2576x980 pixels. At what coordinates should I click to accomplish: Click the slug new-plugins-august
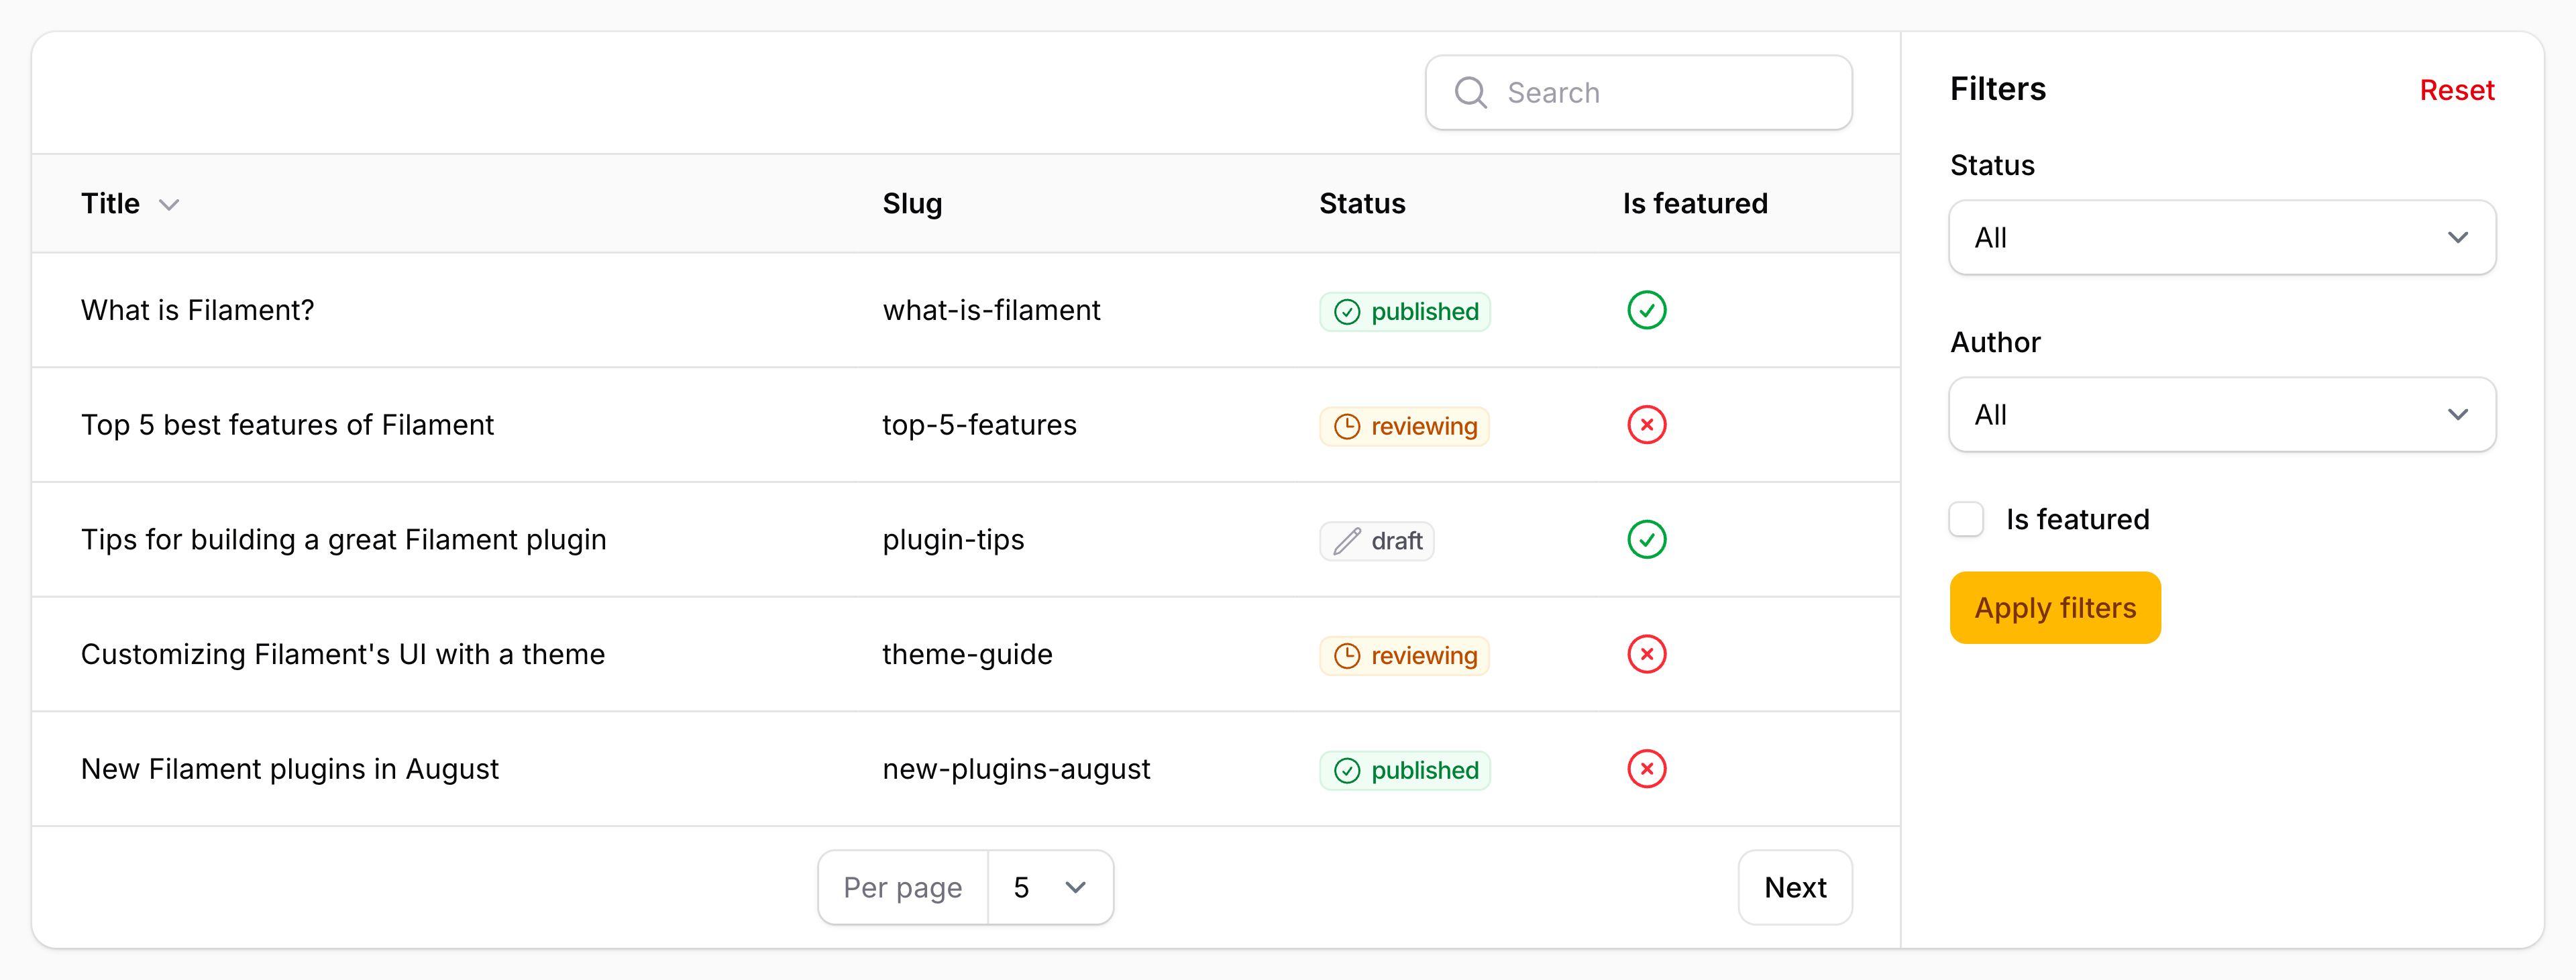pos(1016,769)
